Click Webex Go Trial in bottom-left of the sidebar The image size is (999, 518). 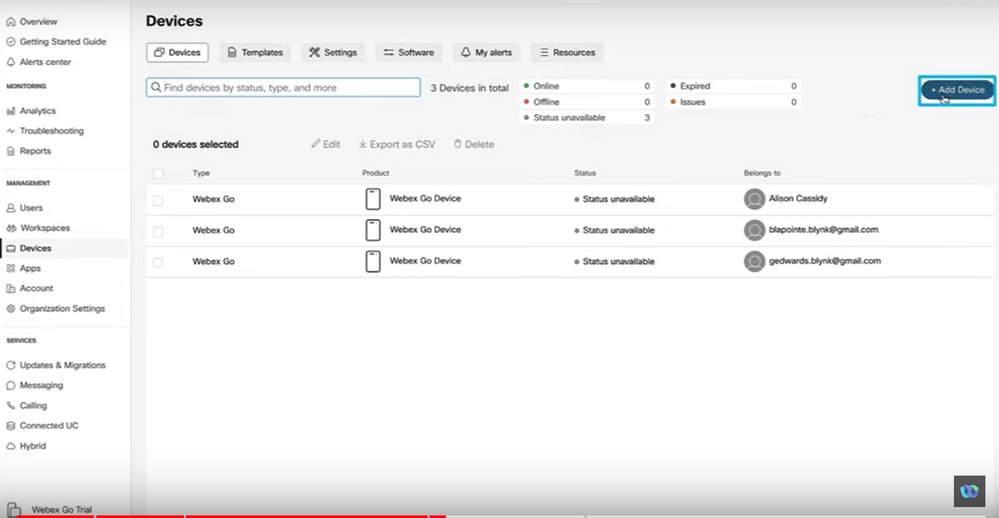51,509
